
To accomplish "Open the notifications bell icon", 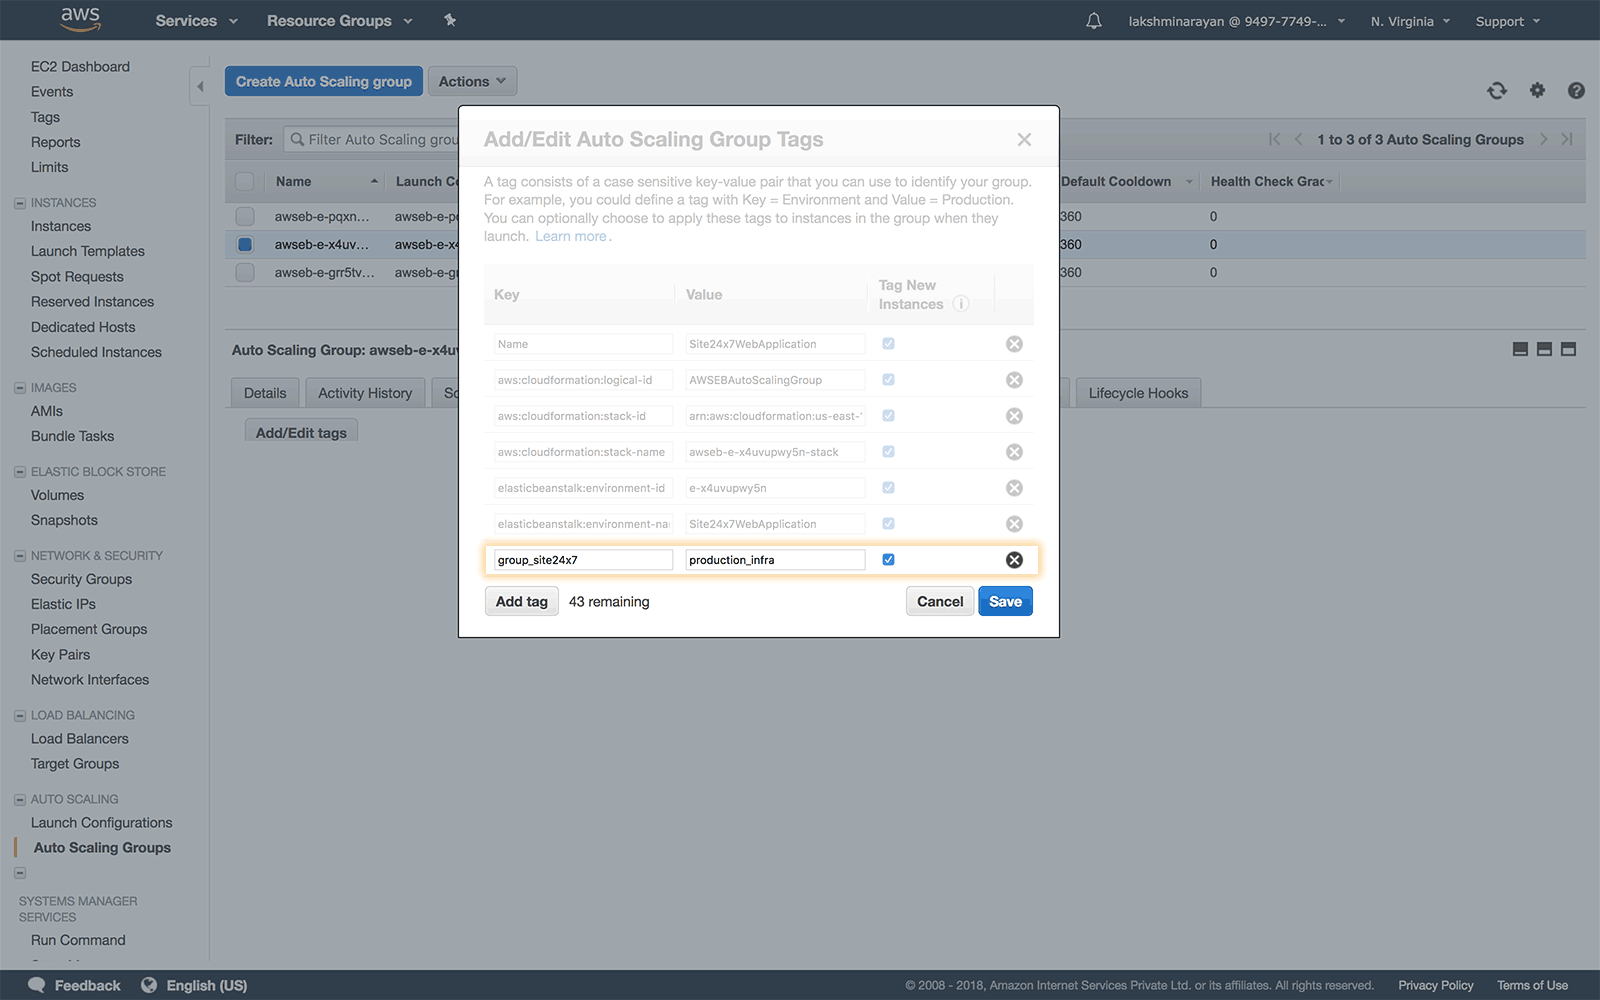I will click(1093, 20).
